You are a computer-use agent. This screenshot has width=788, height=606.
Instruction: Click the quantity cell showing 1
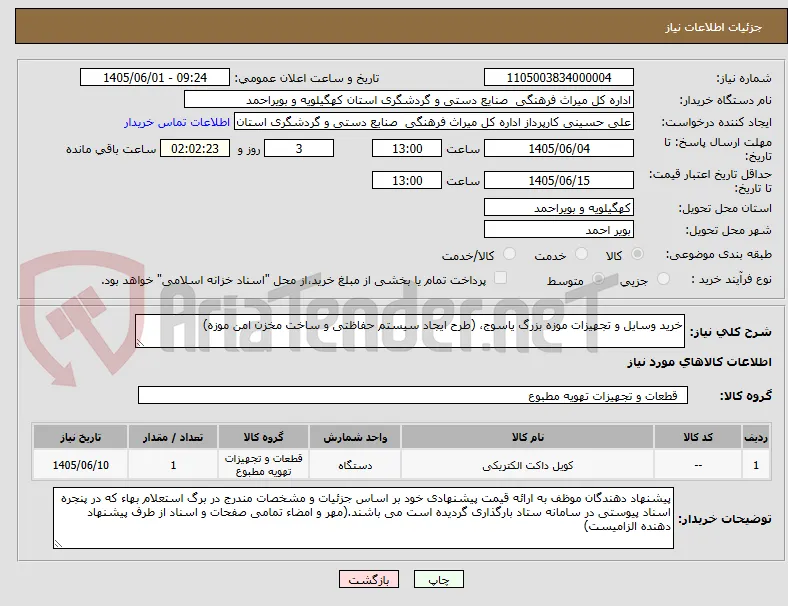(173, 465)
